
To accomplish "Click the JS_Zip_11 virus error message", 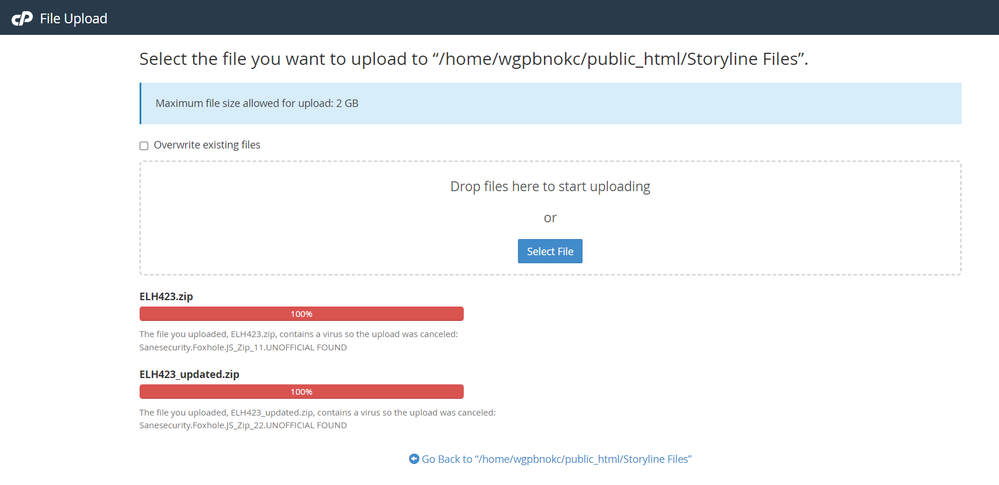I will pos(297,341).
